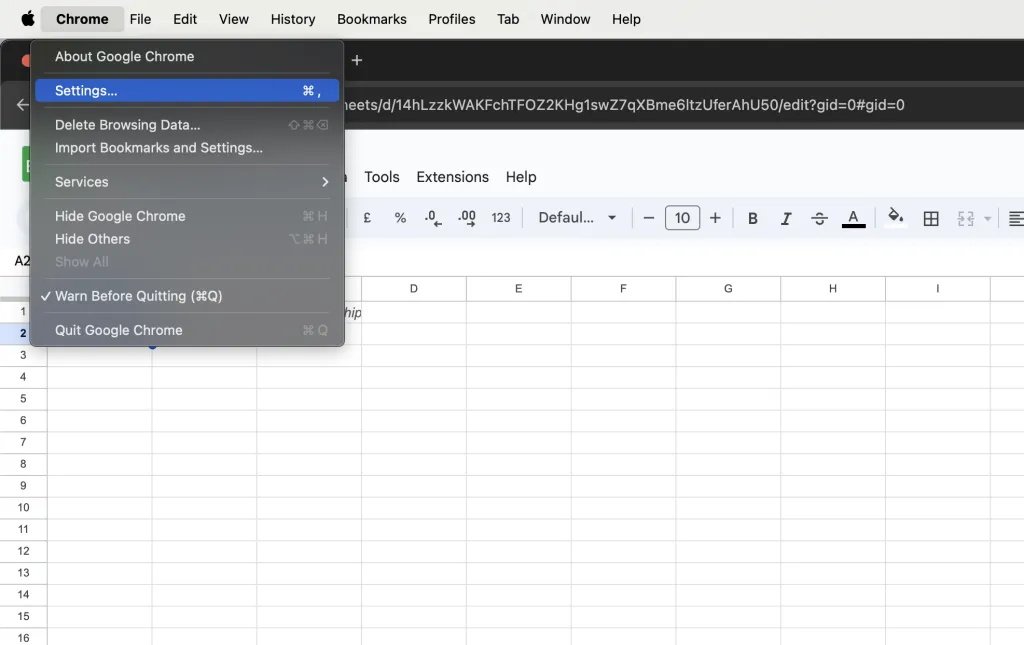Decrease decimal places

[x=433, y=217]
